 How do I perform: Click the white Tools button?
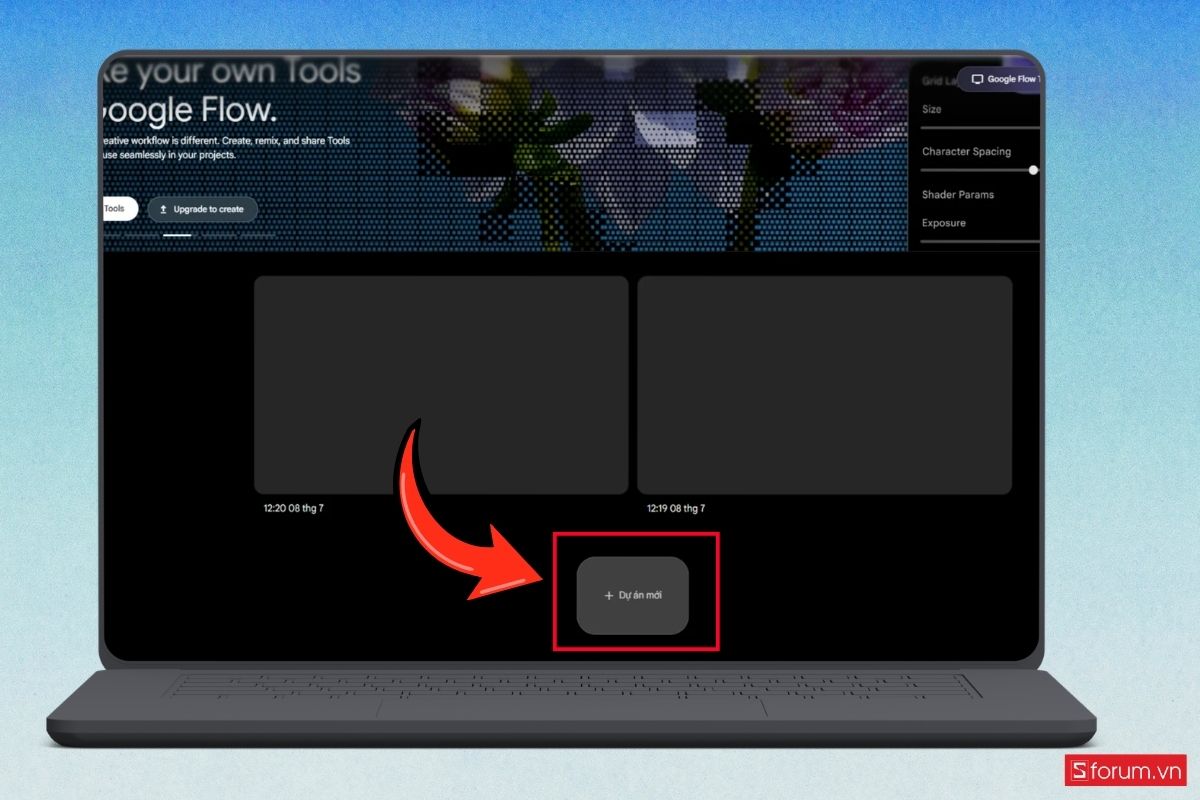[120, 209]
